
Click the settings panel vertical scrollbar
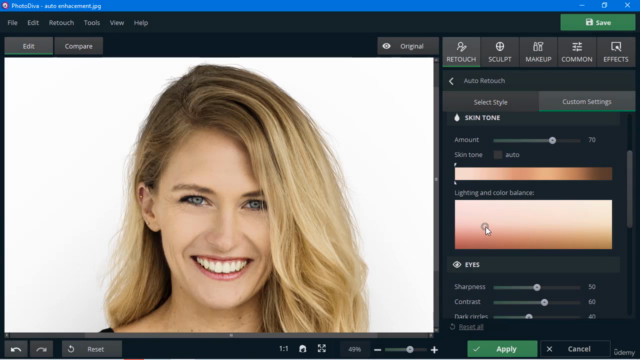pyautogui.click(x=630, y=189)
